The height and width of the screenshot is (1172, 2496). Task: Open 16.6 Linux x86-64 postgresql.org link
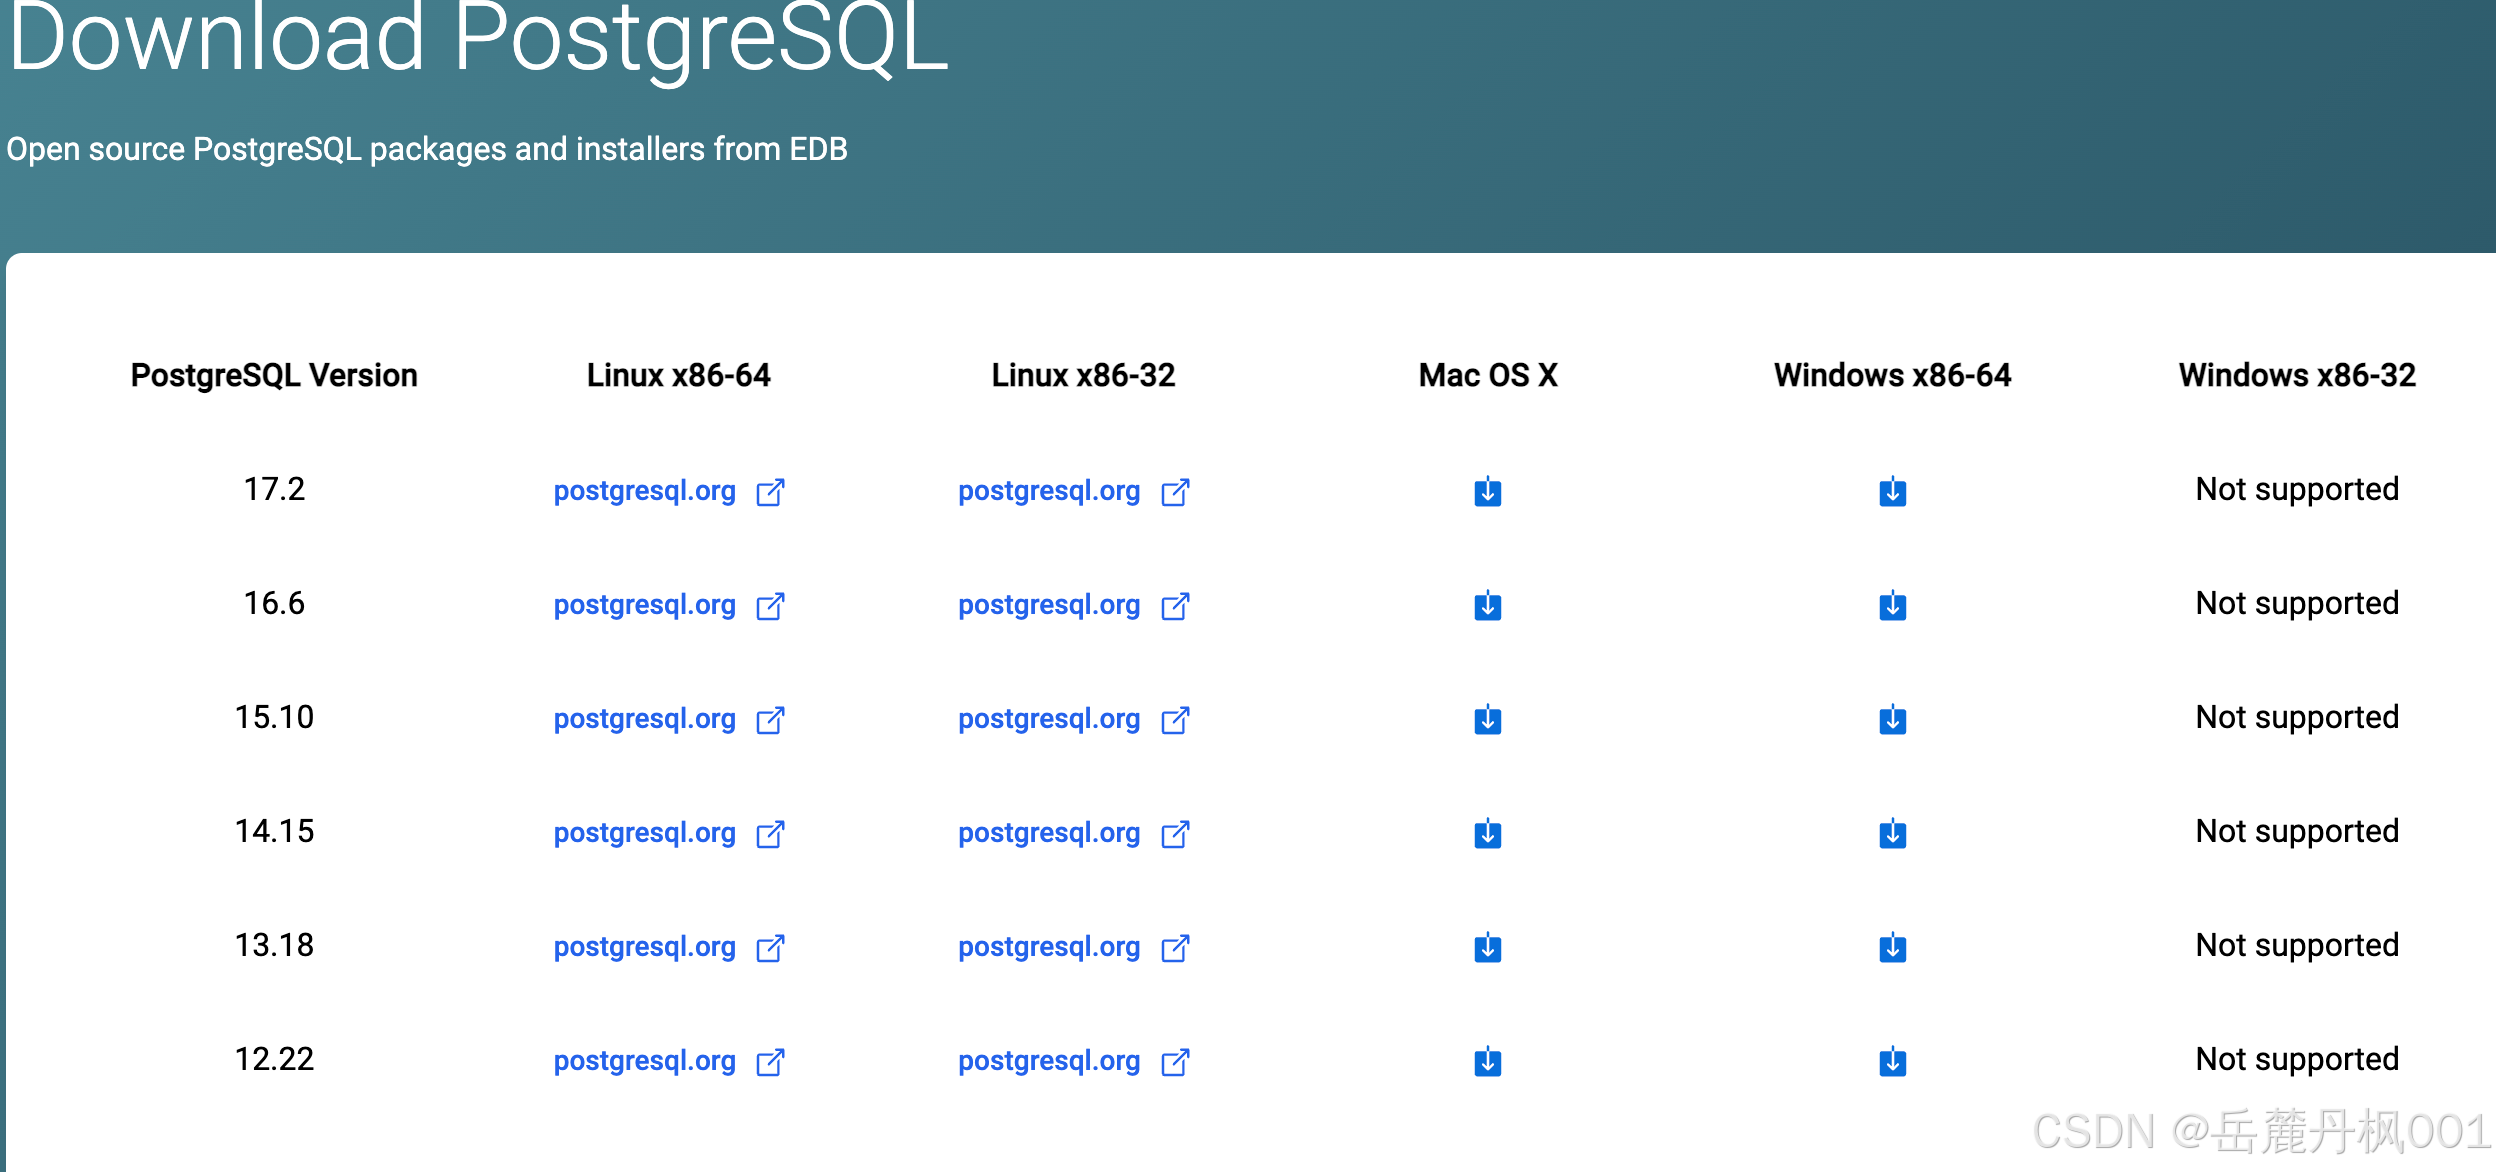pos(645,606)
